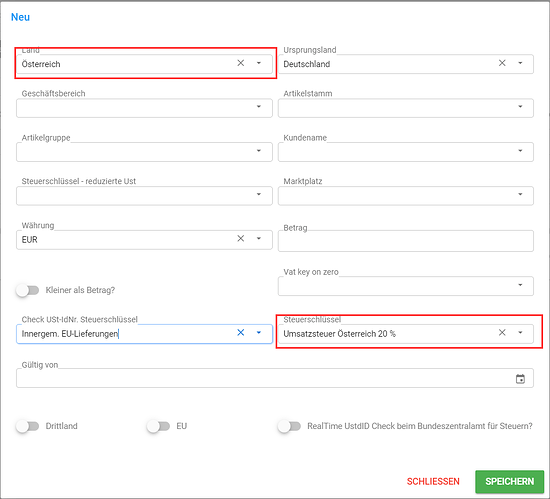Click into the Betrag input field
Image resolution: width=550 pixels, height=499 pixels.
pyautogui.click(x=406, y=241)
